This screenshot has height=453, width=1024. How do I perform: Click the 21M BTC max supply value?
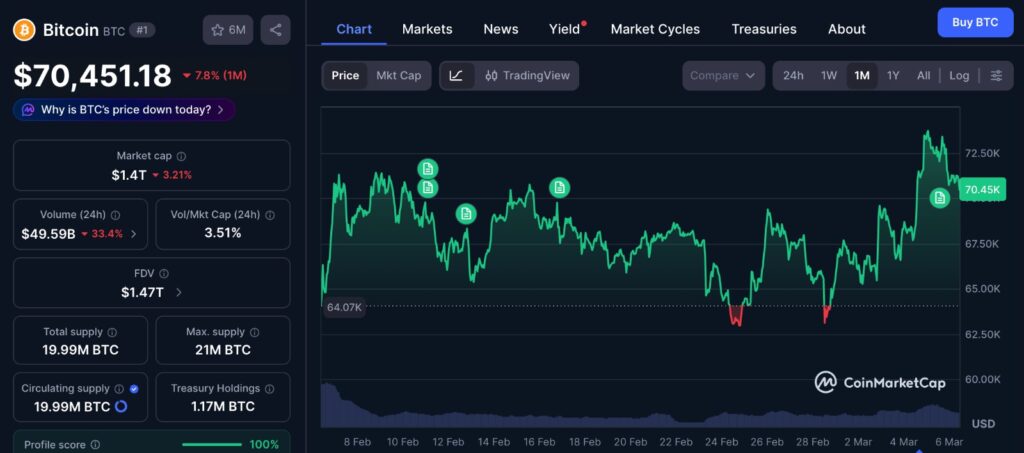pyautogui.click(x=223, y=350)
